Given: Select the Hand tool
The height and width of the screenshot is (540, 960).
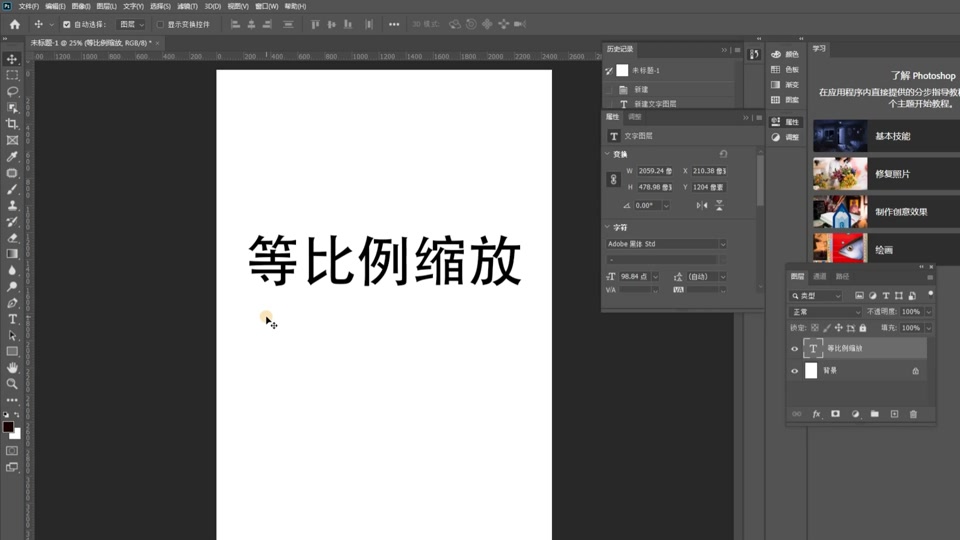Looking at the screenshot, I should click(12, 367).
